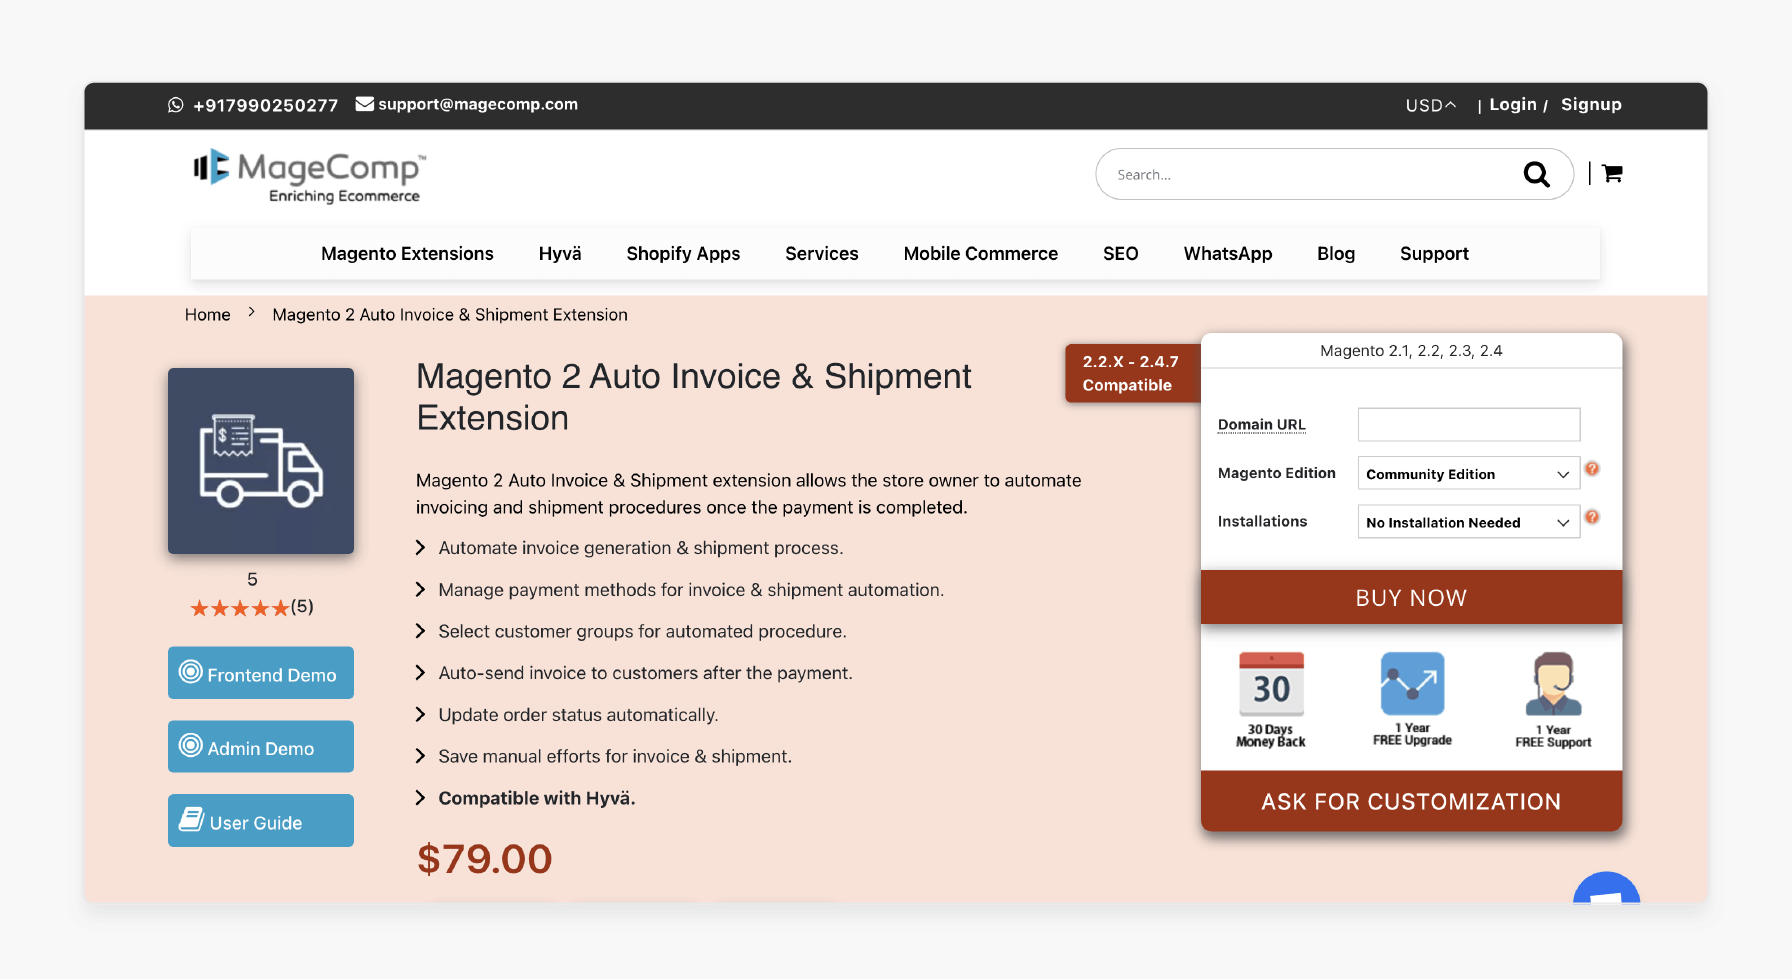Click ASK FOR CUSTOMIZATION button
The width and height of the screenshot is (1792, 980).
(1411, 802)
